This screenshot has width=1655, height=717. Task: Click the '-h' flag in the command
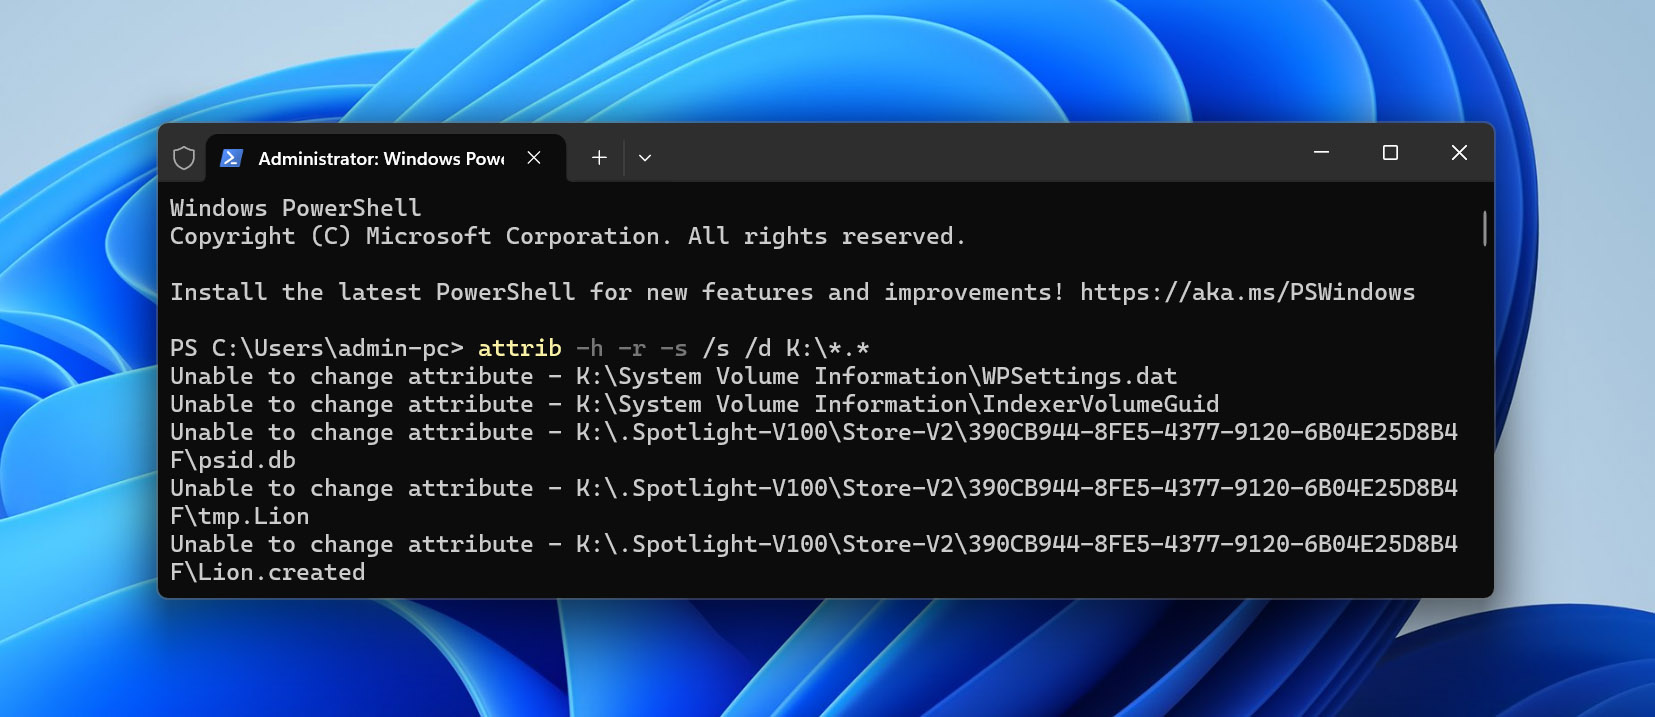click(590, 348)
